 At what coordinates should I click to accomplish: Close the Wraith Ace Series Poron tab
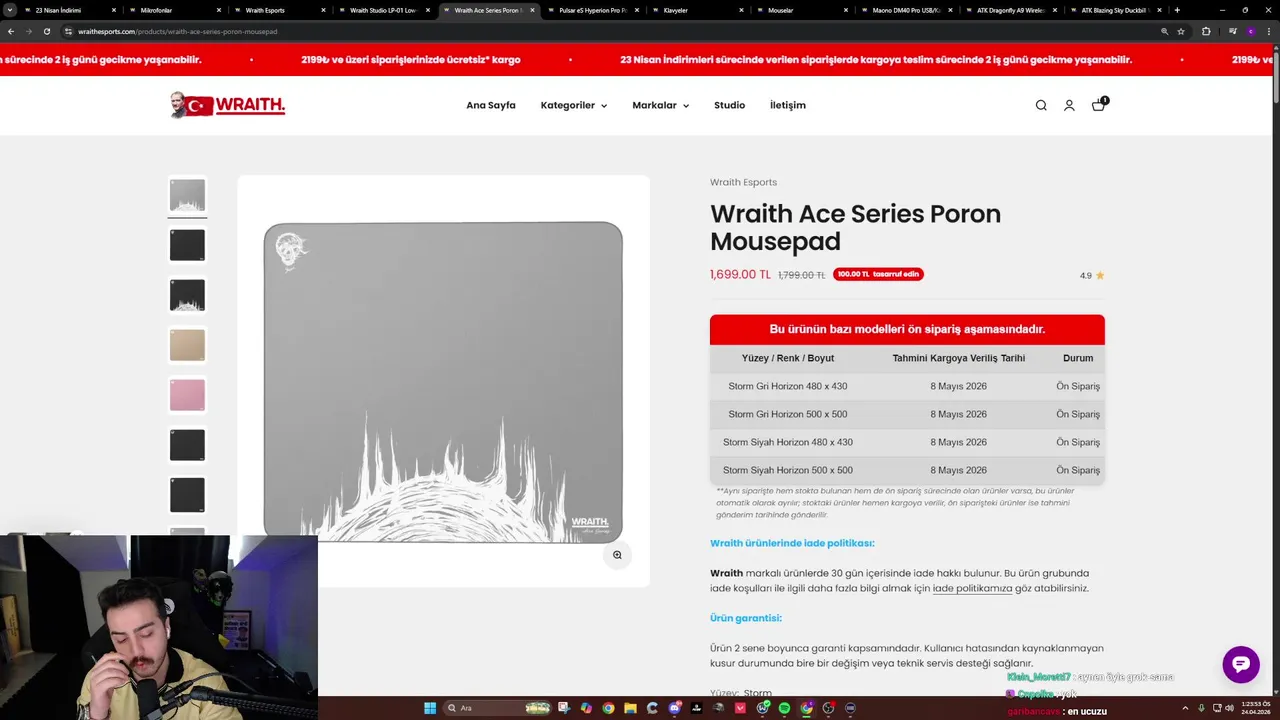pyautogui.click(x=532, y=10)
